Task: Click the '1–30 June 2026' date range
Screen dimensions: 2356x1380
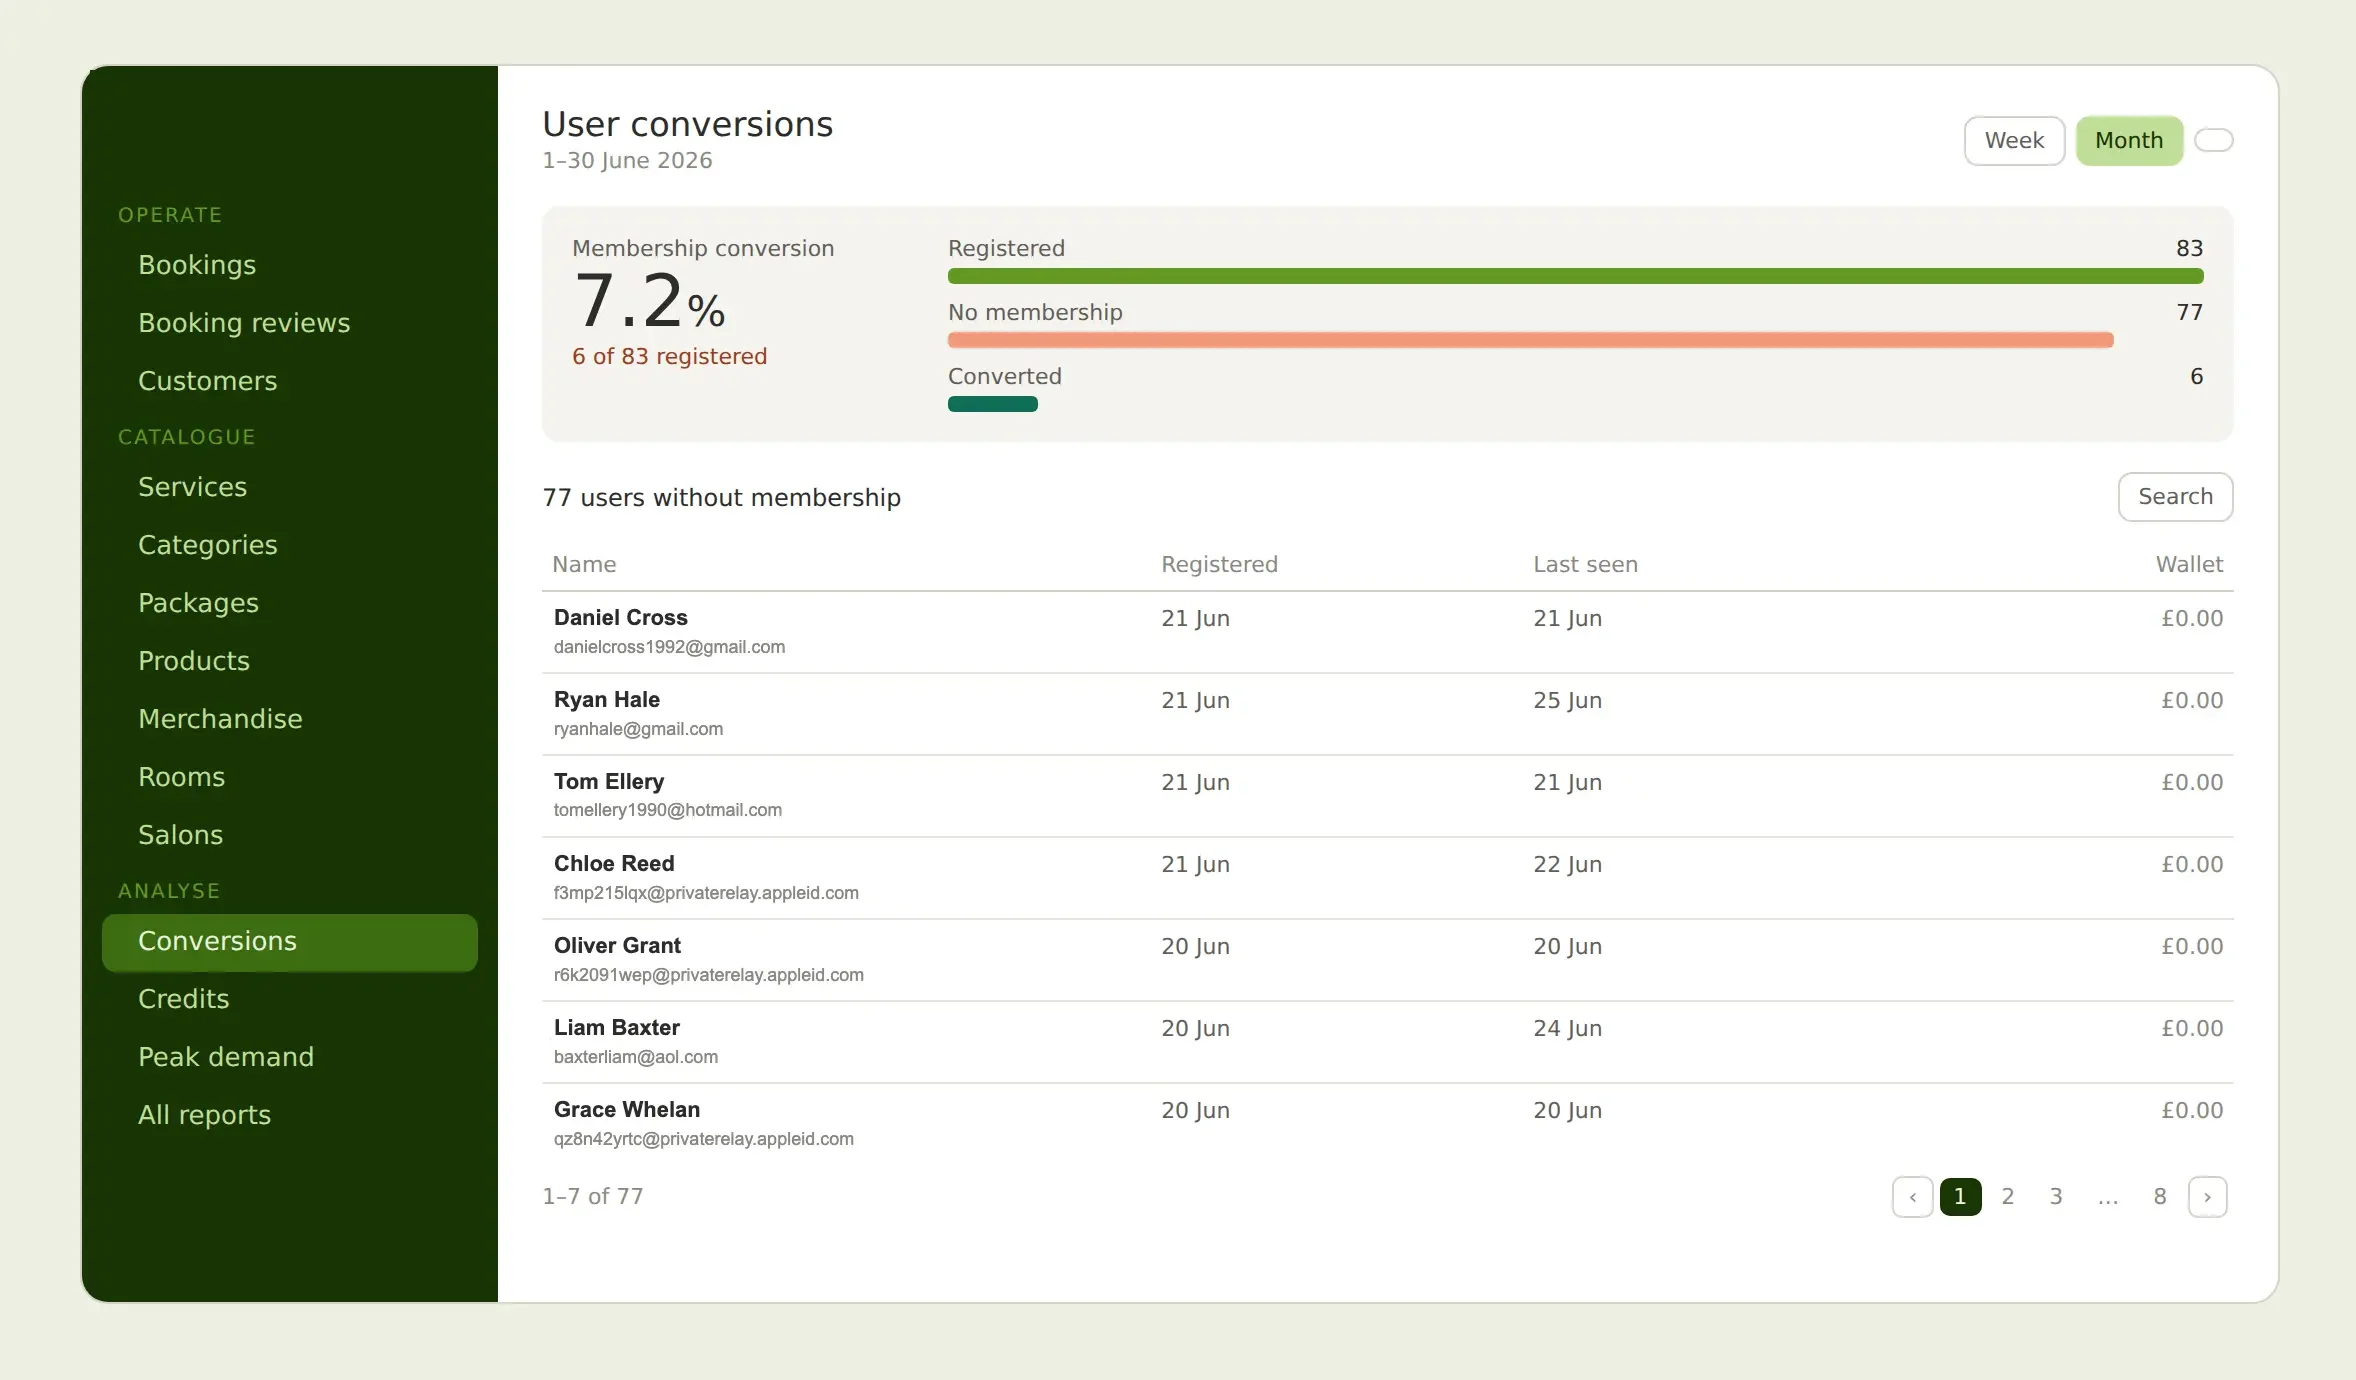Action: 627,161
